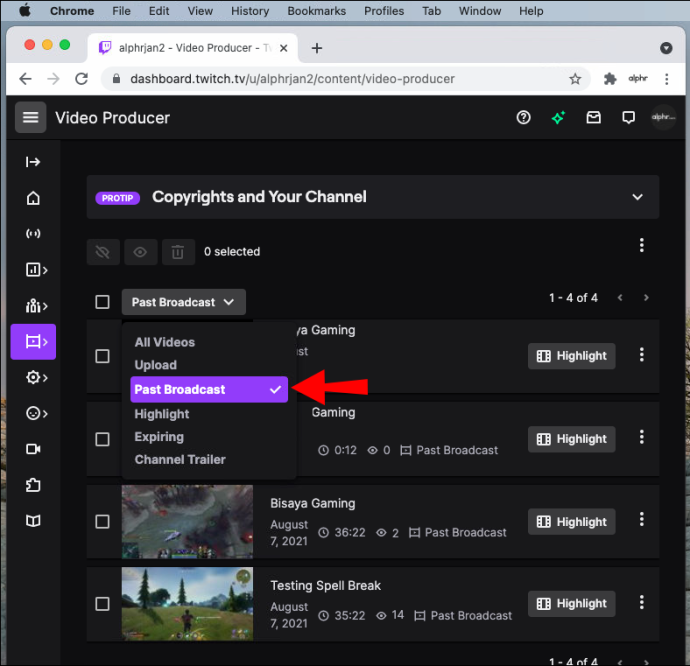690x666 pixels.
Task: Click the Bisaya Gaming video thumbnail
Action: [187, 521]
